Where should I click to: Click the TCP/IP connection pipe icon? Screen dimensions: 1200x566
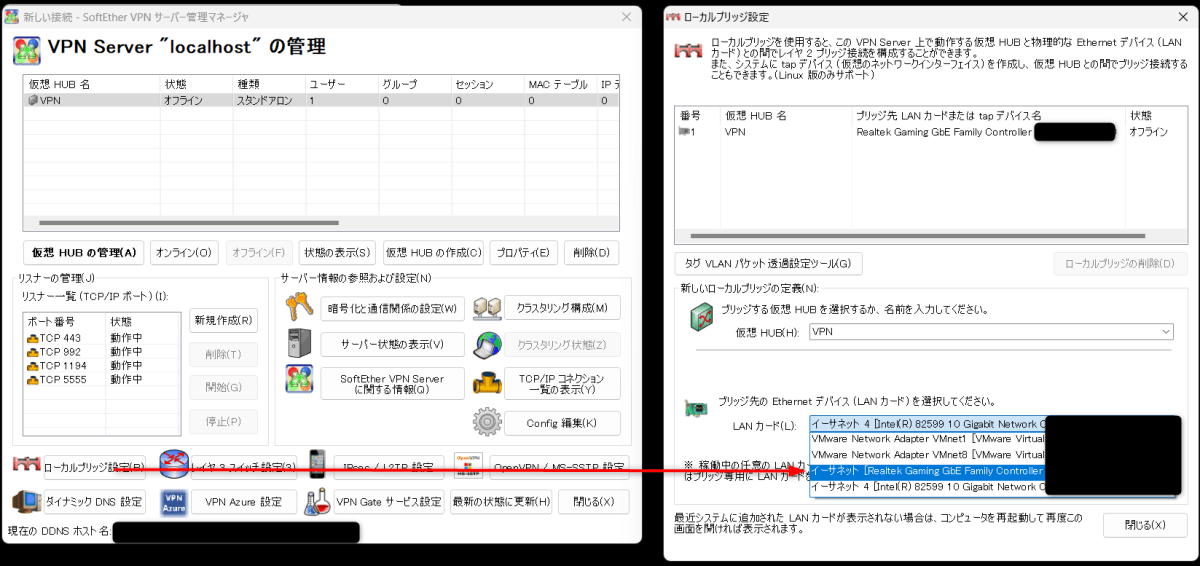[487, 382]
